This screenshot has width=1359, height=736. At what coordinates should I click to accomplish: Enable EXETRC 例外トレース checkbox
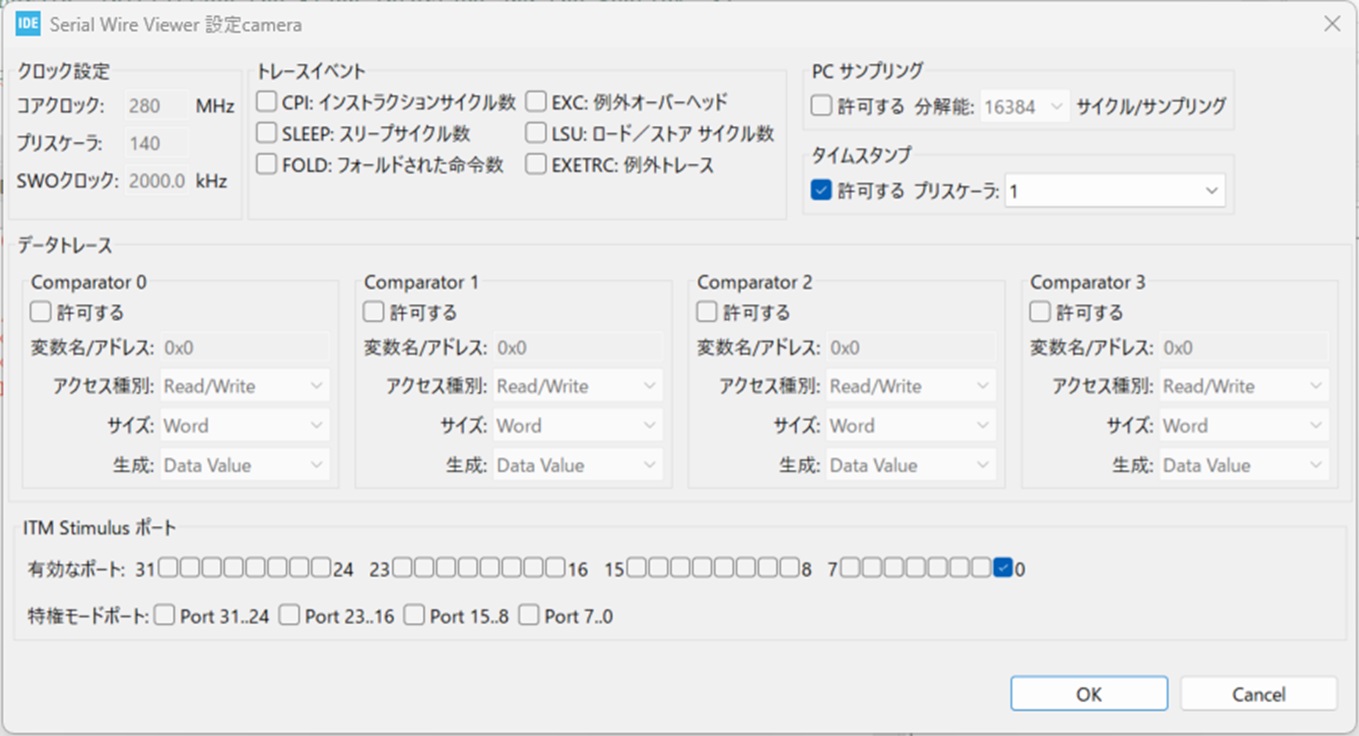[536, 165]
